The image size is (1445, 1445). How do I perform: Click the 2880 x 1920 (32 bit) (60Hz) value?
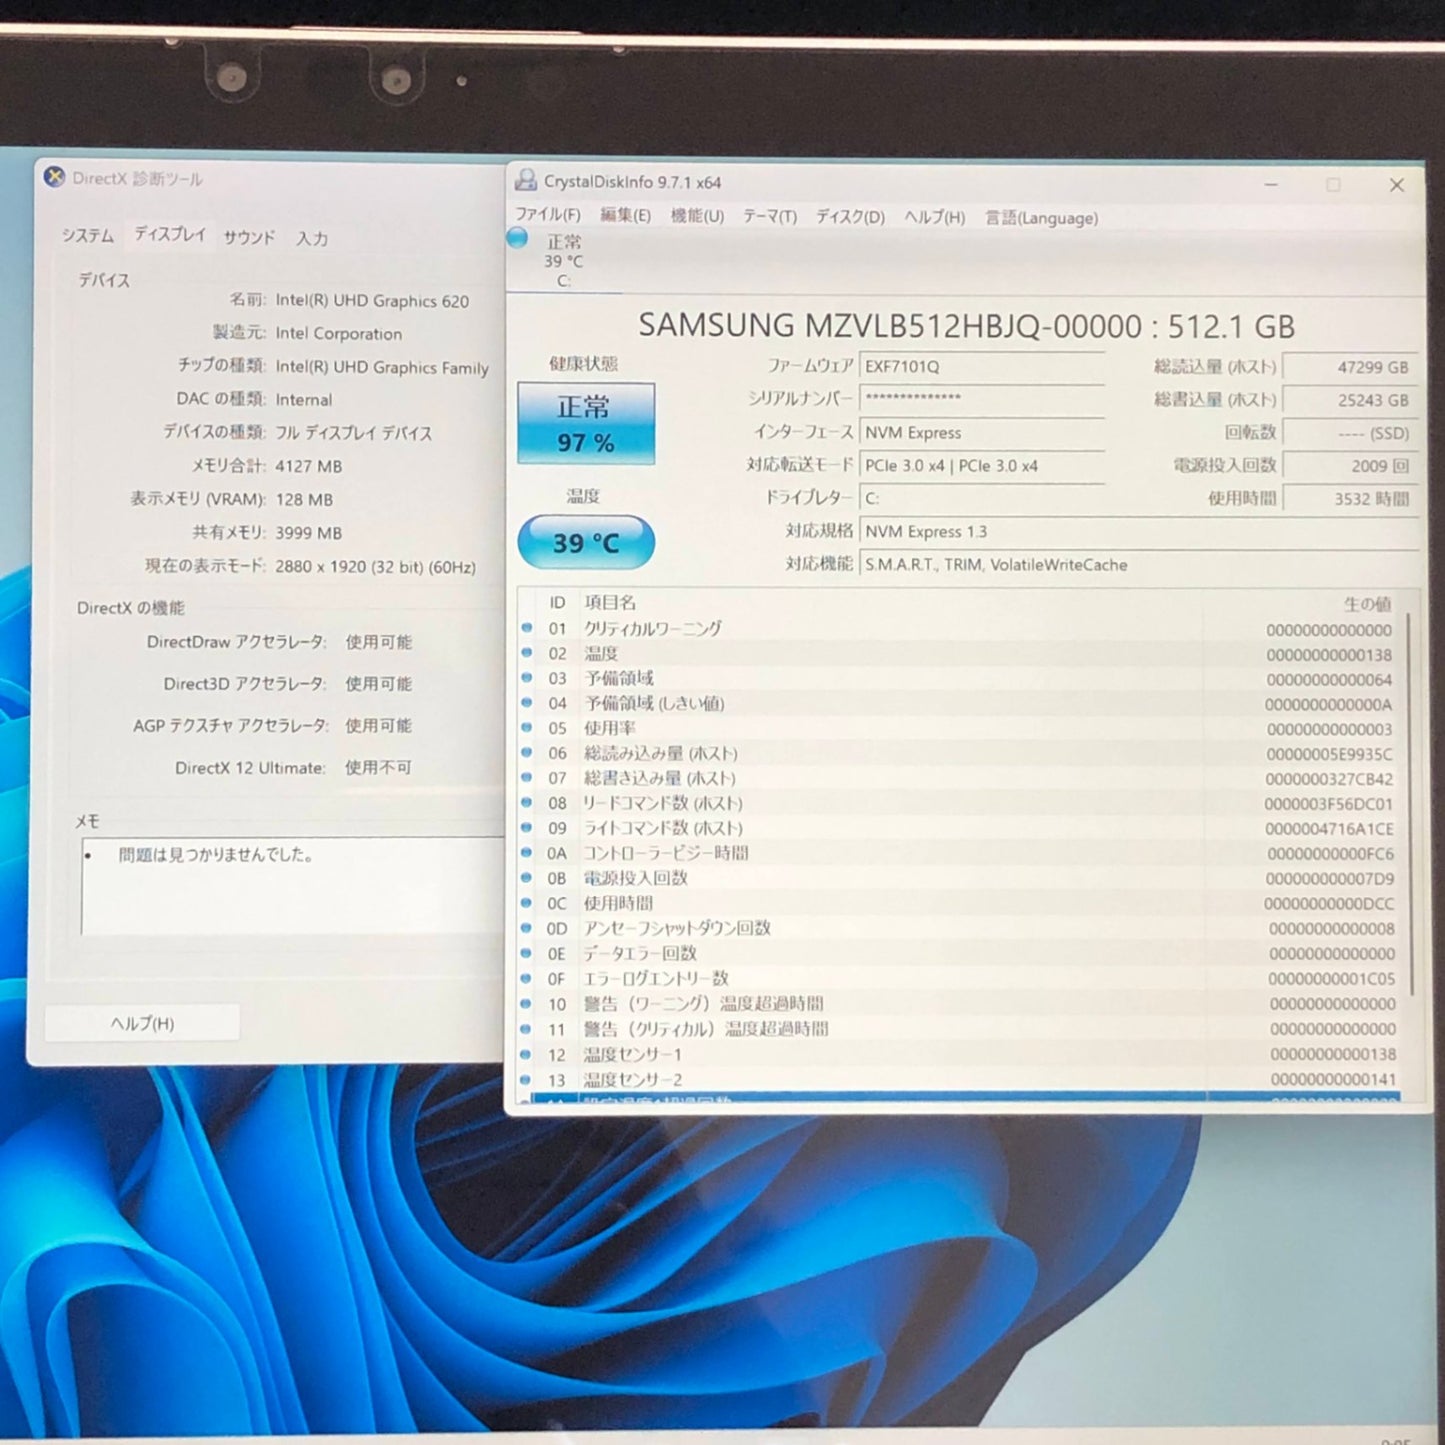click(x=375, y=566)
